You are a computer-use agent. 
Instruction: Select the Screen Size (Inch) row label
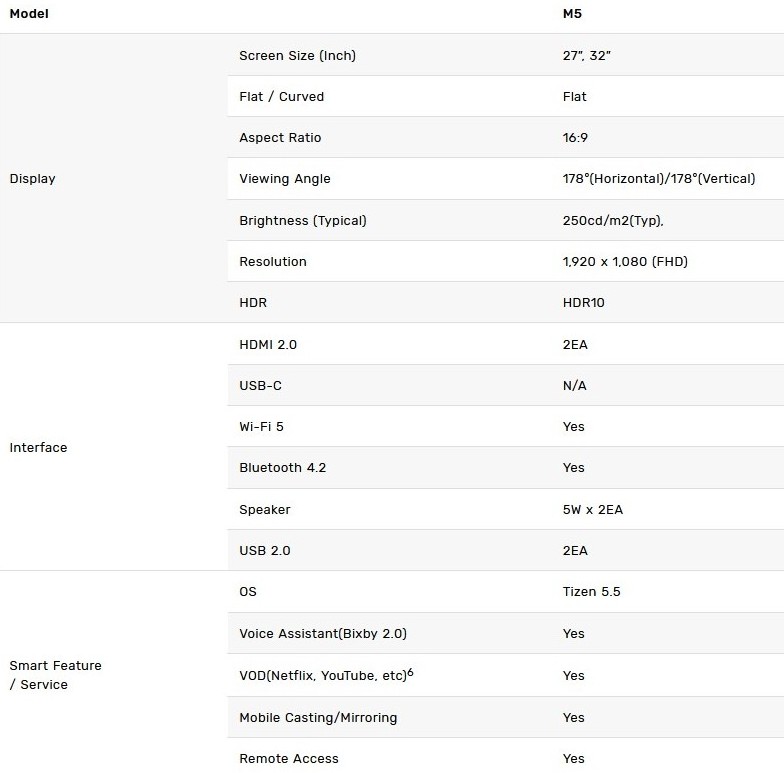[297, 56]
